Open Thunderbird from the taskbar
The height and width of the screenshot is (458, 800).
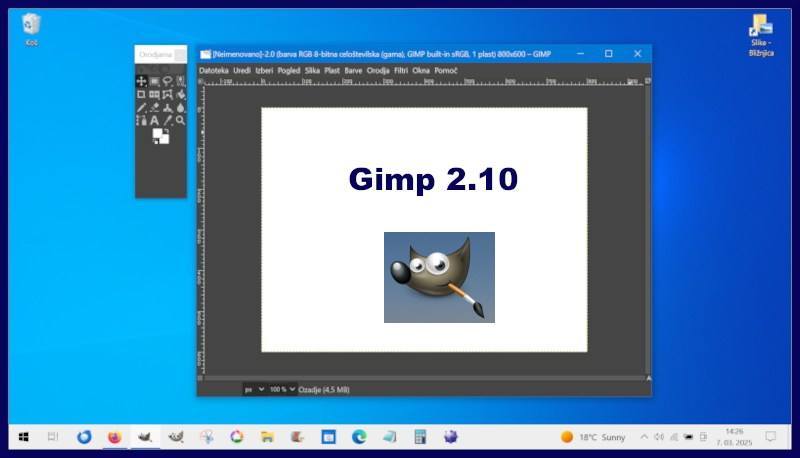point(84,437)
